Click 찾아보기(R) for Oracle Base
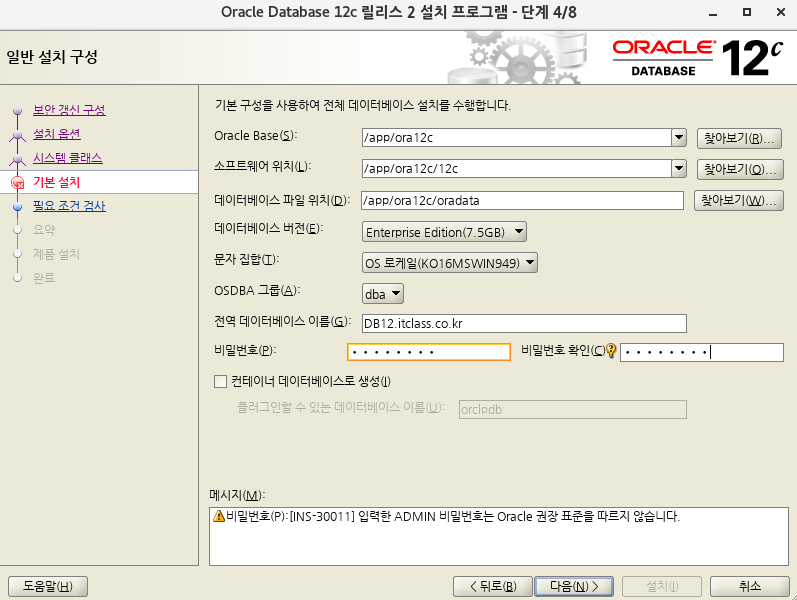Screen dimensions: 797x600 point(739,138)
